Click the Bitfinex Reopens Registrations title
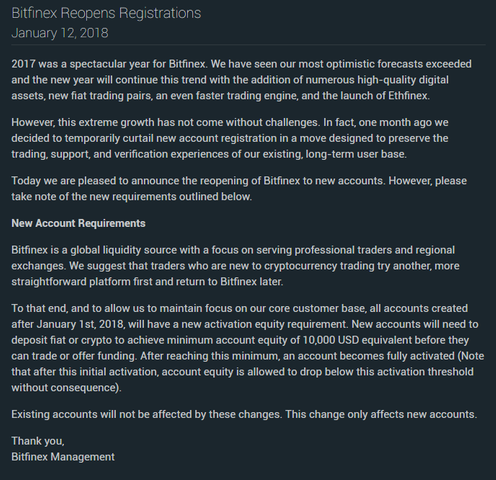Image resolution: width=496 pixels, height=480 pixels. 106,13
